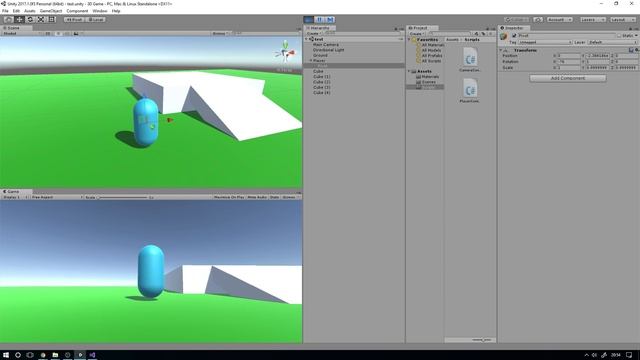Toggle 2D mode in Scene view
The width and height of the screenshot is (640, 360).
[x=48, y=33]
